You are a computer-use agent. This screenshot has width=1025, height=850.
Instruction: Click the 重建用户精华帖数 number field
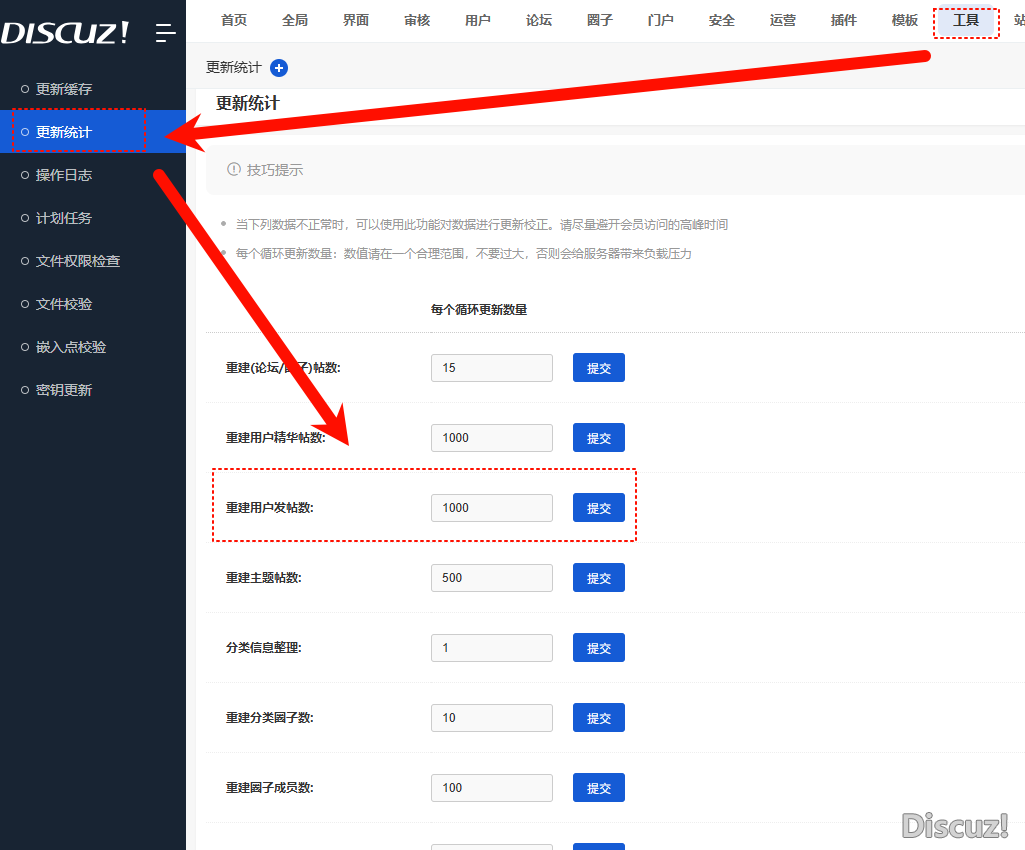491,438
